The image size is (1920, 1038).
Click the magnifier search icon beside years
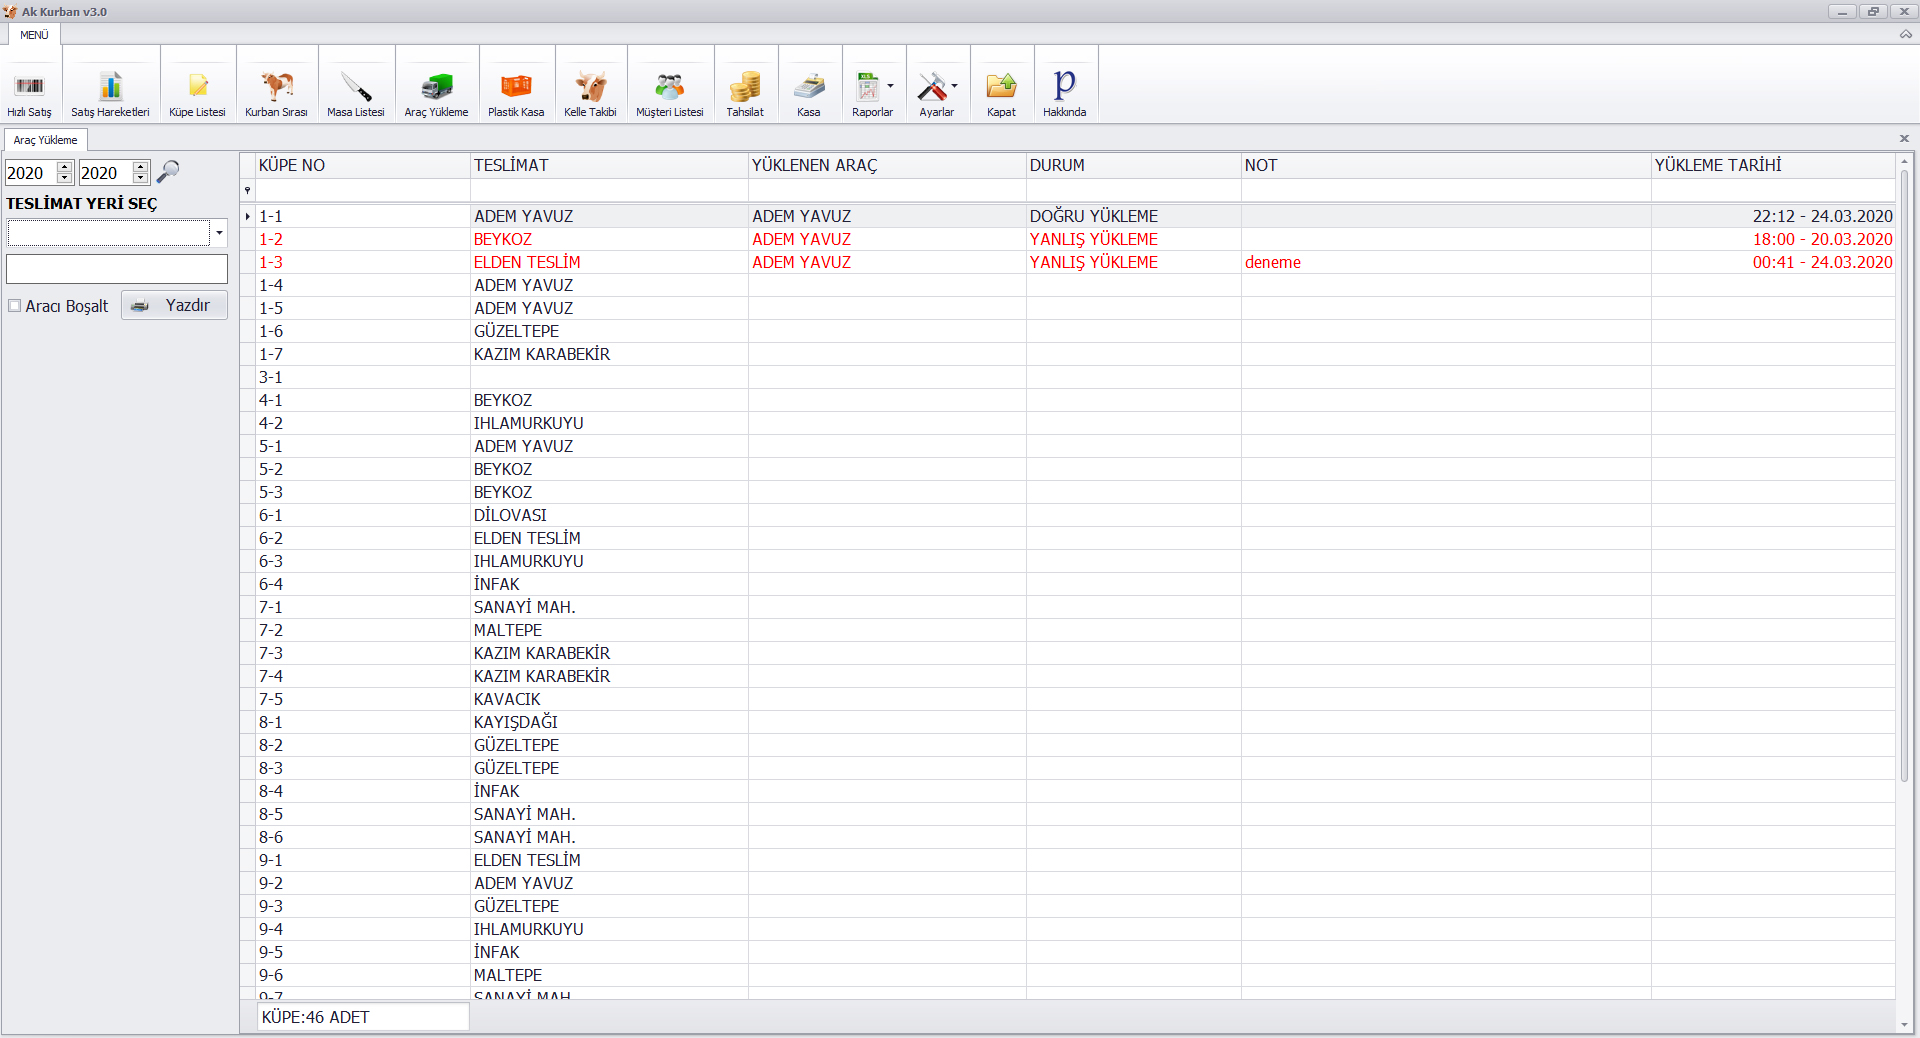click(x=168, y=172)
